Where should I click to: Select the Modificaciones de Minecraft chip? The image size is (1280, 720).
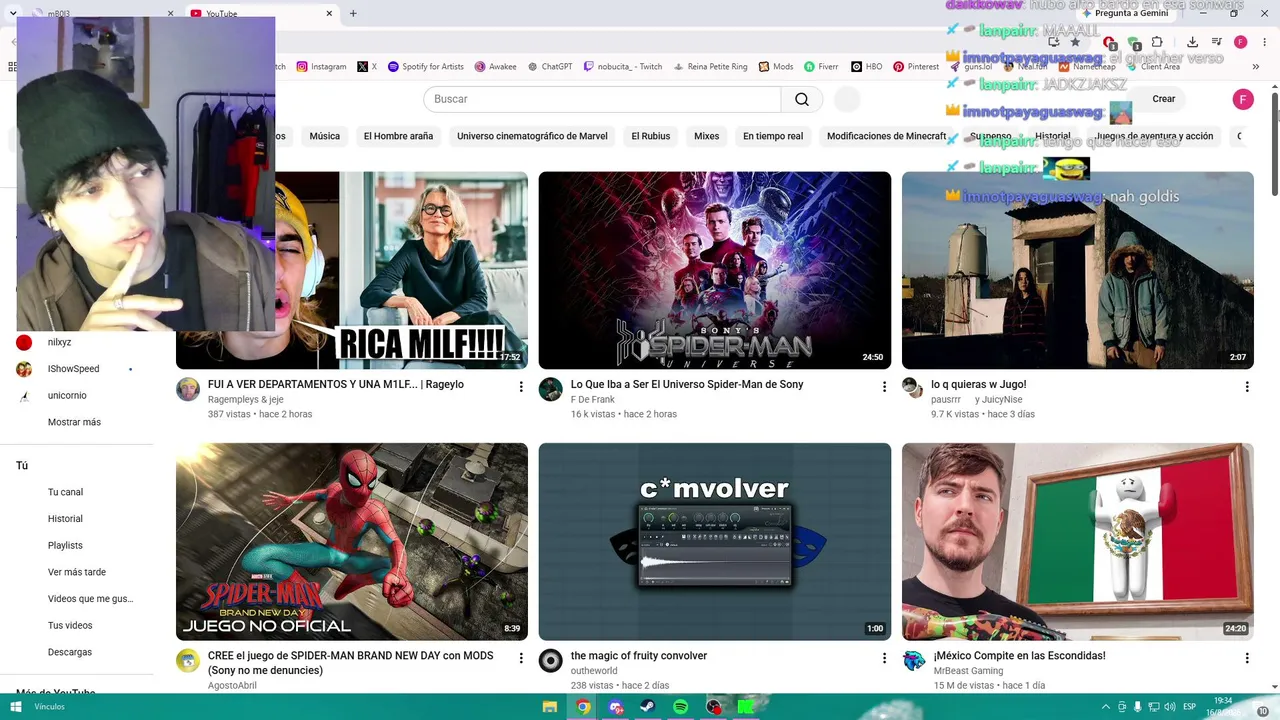pyautogui.click(x=886, y=136)
